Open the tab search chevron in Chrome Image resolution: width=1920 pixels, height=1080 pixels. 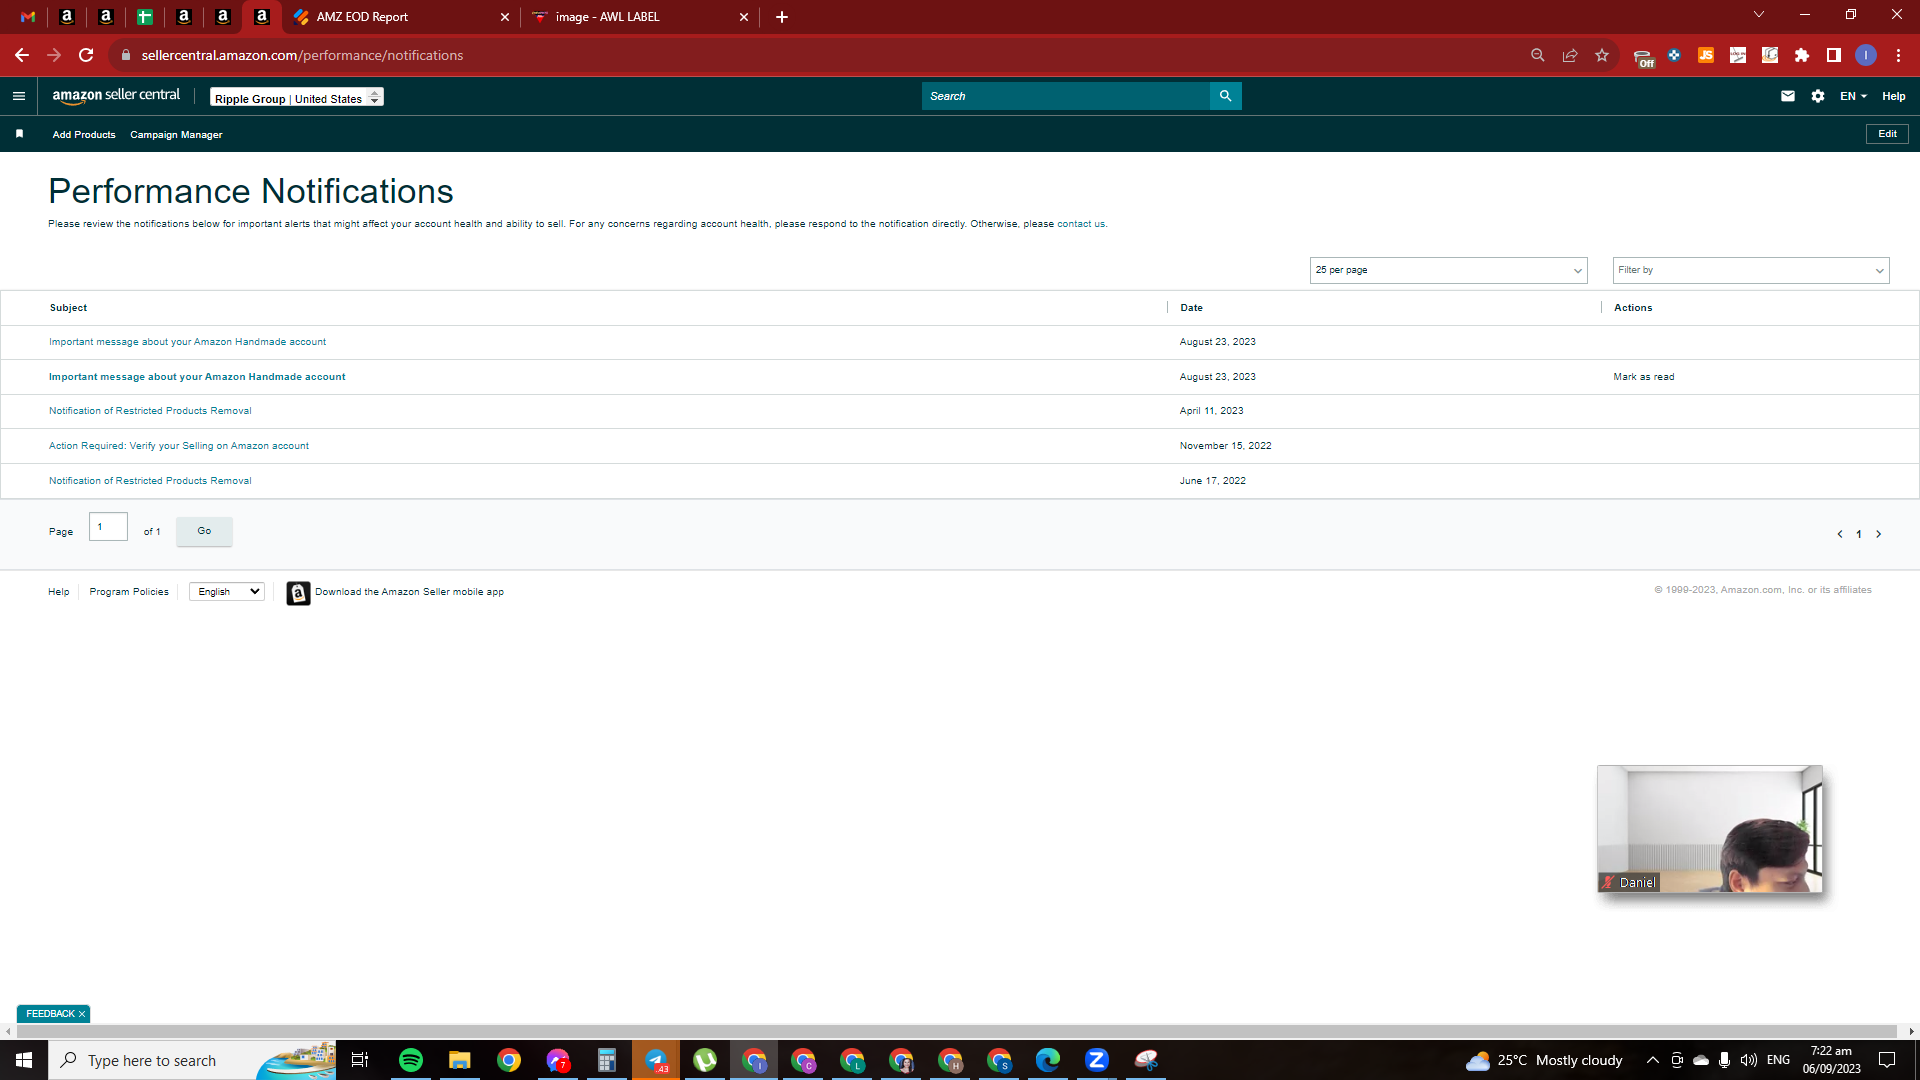click(x=1759, y=15)
